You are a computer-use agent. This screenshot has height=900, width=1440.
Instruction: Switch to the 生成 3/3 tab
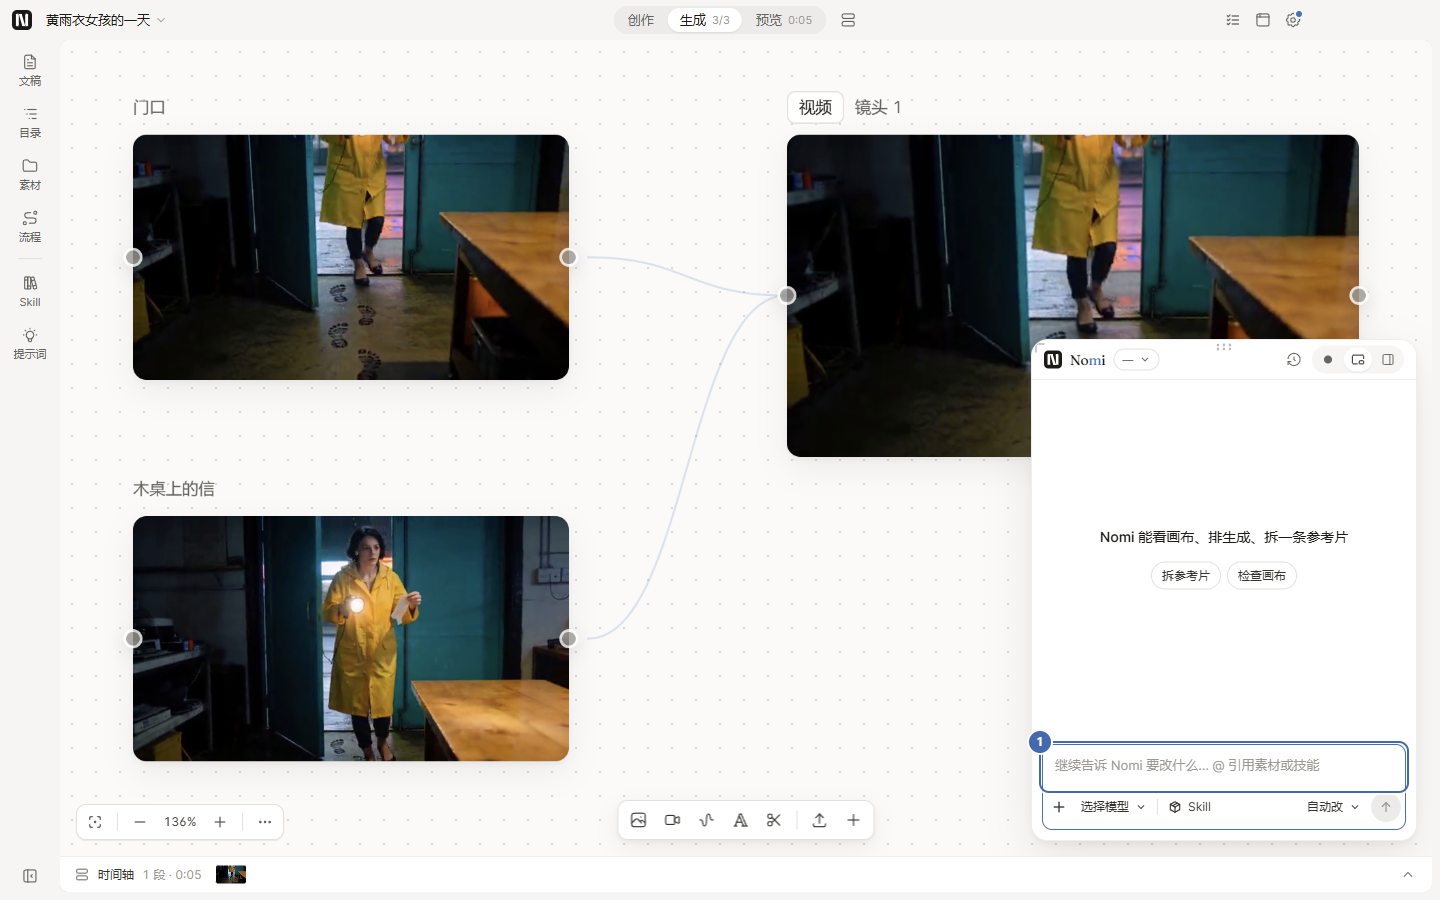[x=704, y=20]
